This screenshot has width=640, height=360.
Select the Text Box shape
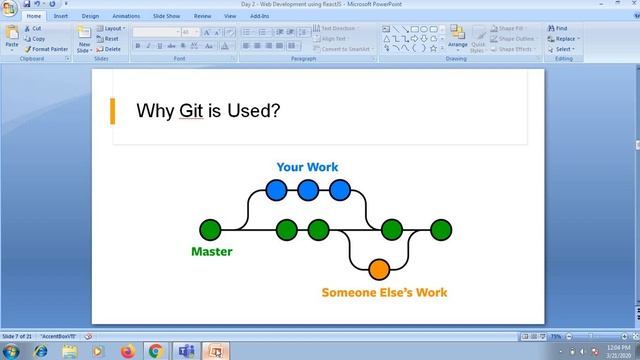(x=386, y=29)
